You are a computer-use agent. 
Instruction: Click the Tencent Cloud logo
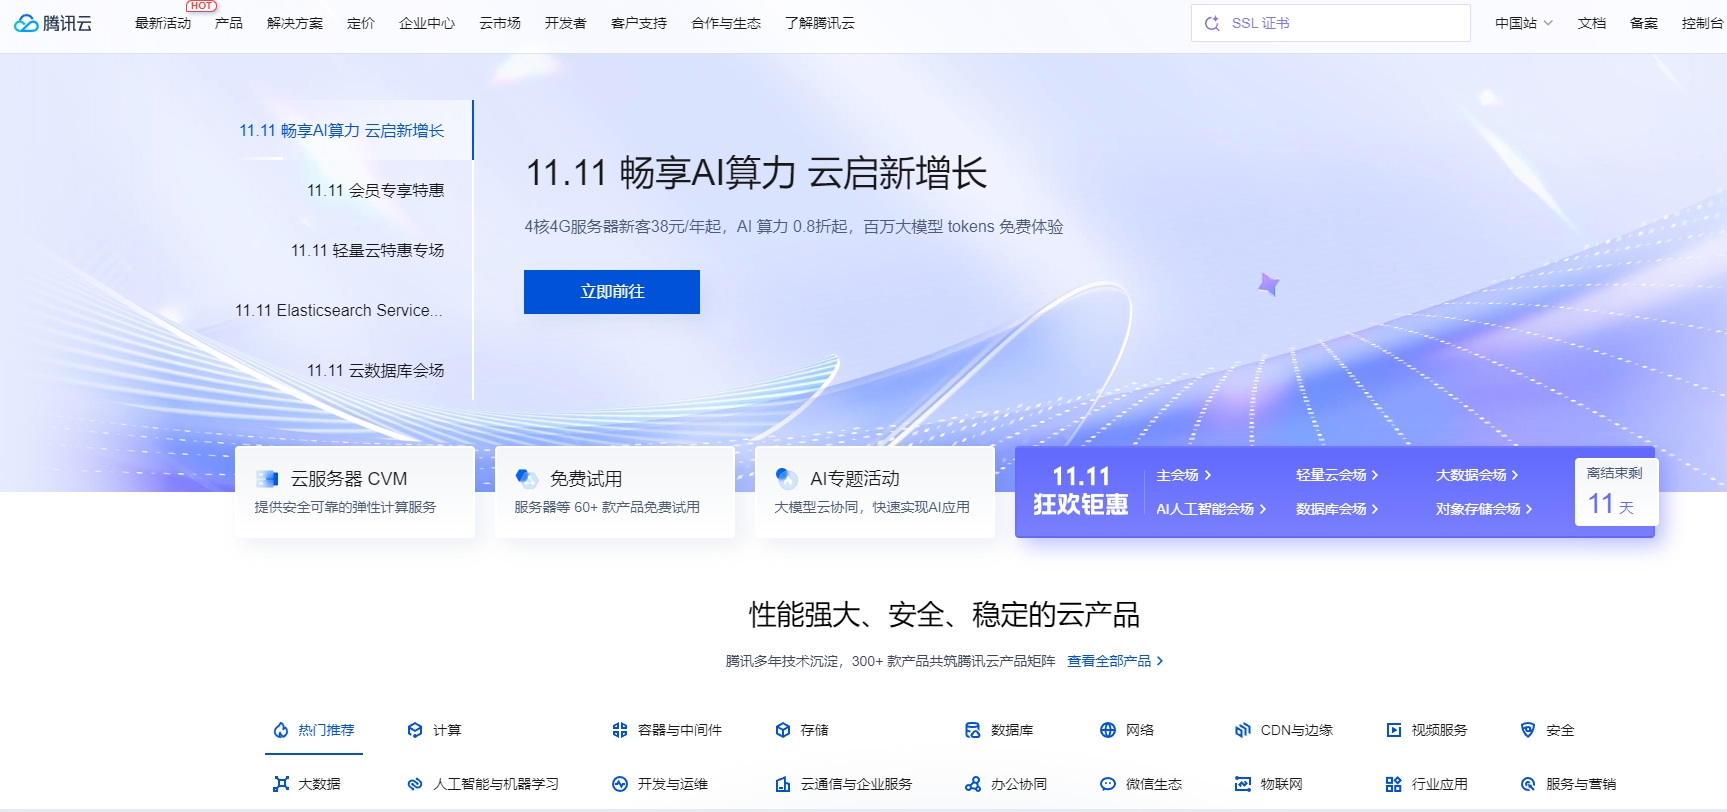(53, 23)
